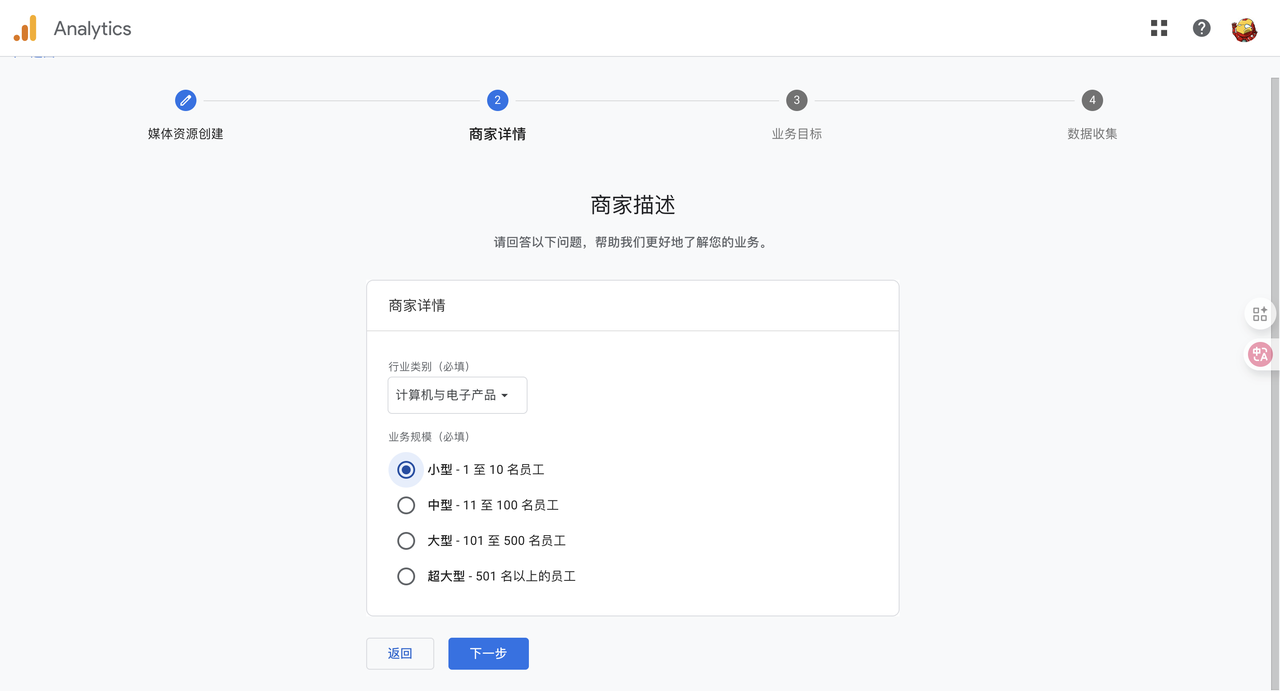This screenshot has height=691, width=1280.
Task: Click the 业务目标 step label
Action: click(x=796, y=134)
